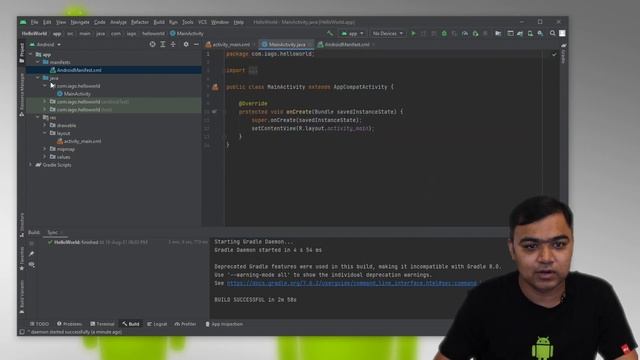Screen dimensions: 640x360
Task: Click the Project Structure icon in toolbar
Action: pos(498,33)
